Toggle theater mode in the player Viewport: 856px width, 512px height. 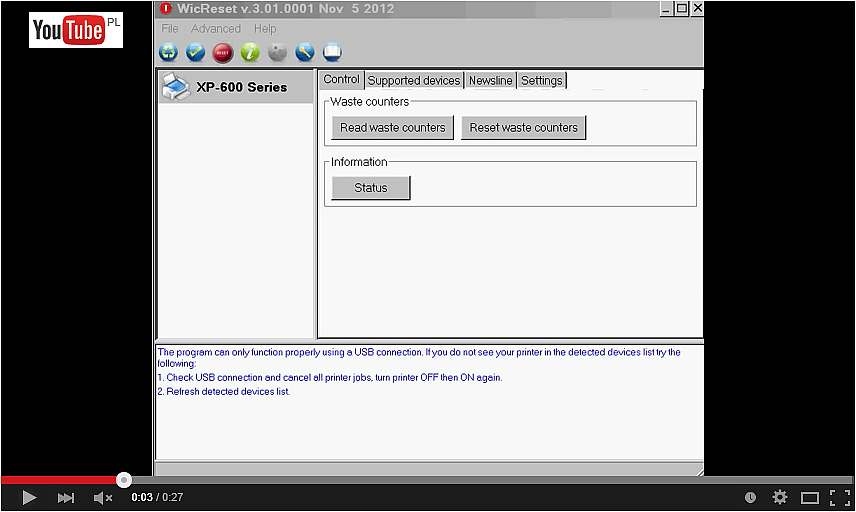pyautogui.click(x=810, y=497)
